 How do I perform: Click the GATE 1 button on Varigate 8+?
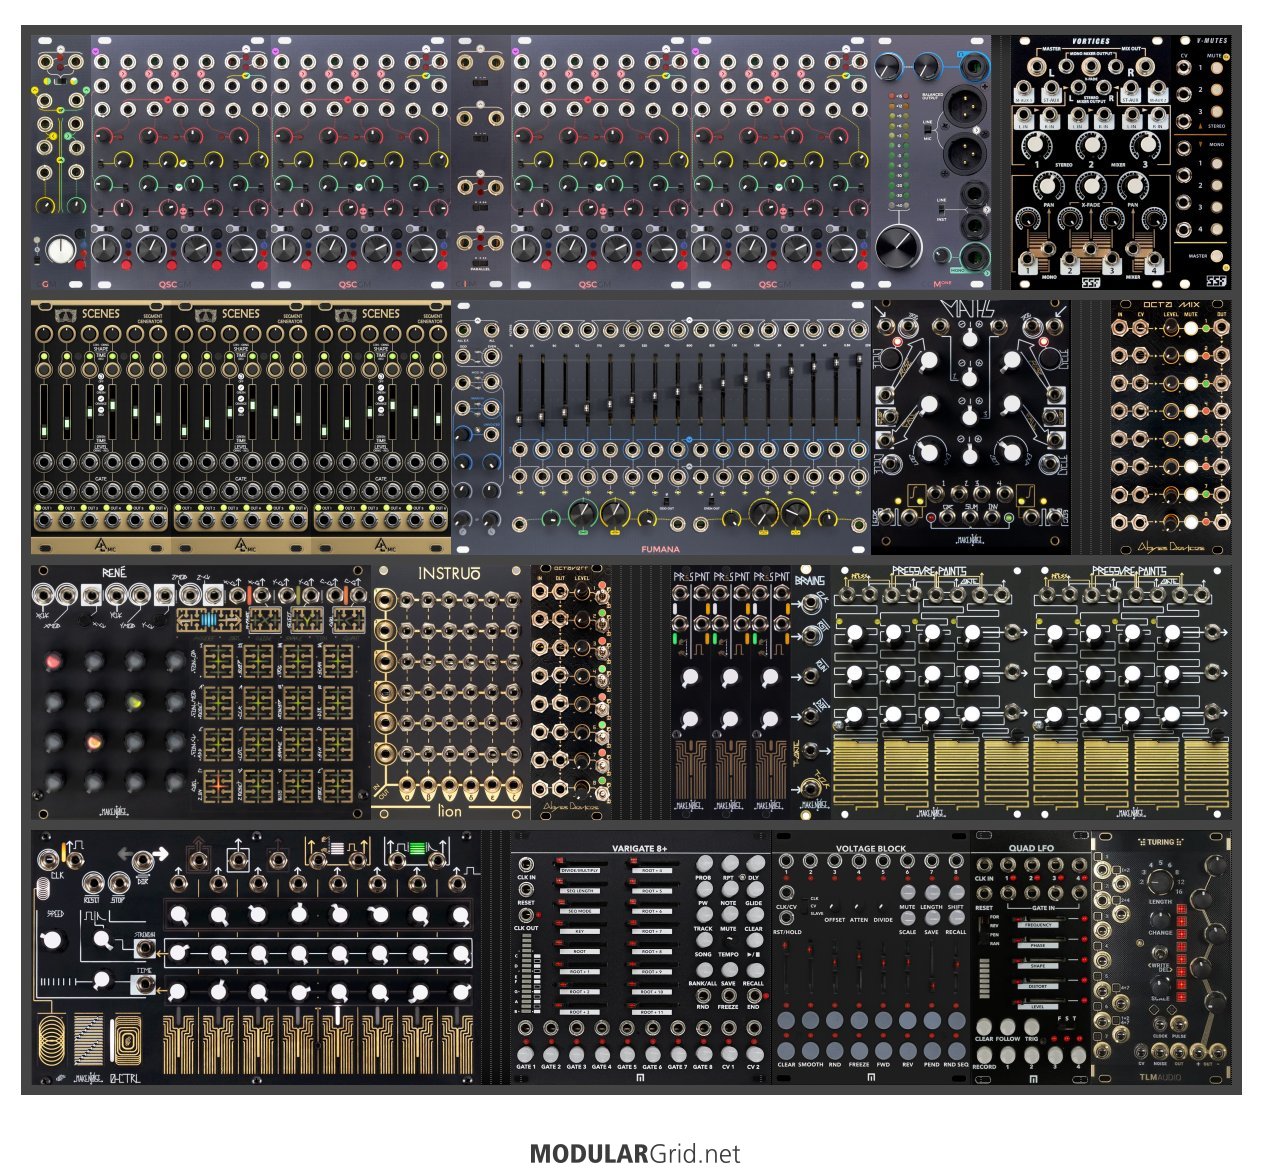tap(525, 1055)
